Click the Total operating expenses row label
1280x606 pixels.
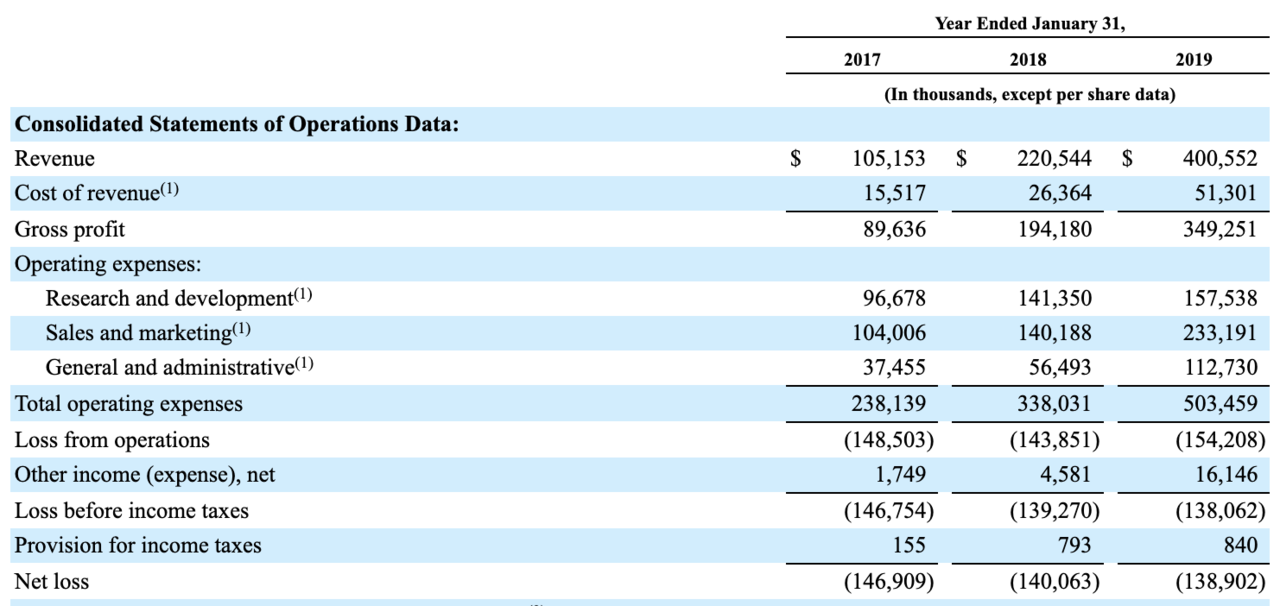[128, 405]
